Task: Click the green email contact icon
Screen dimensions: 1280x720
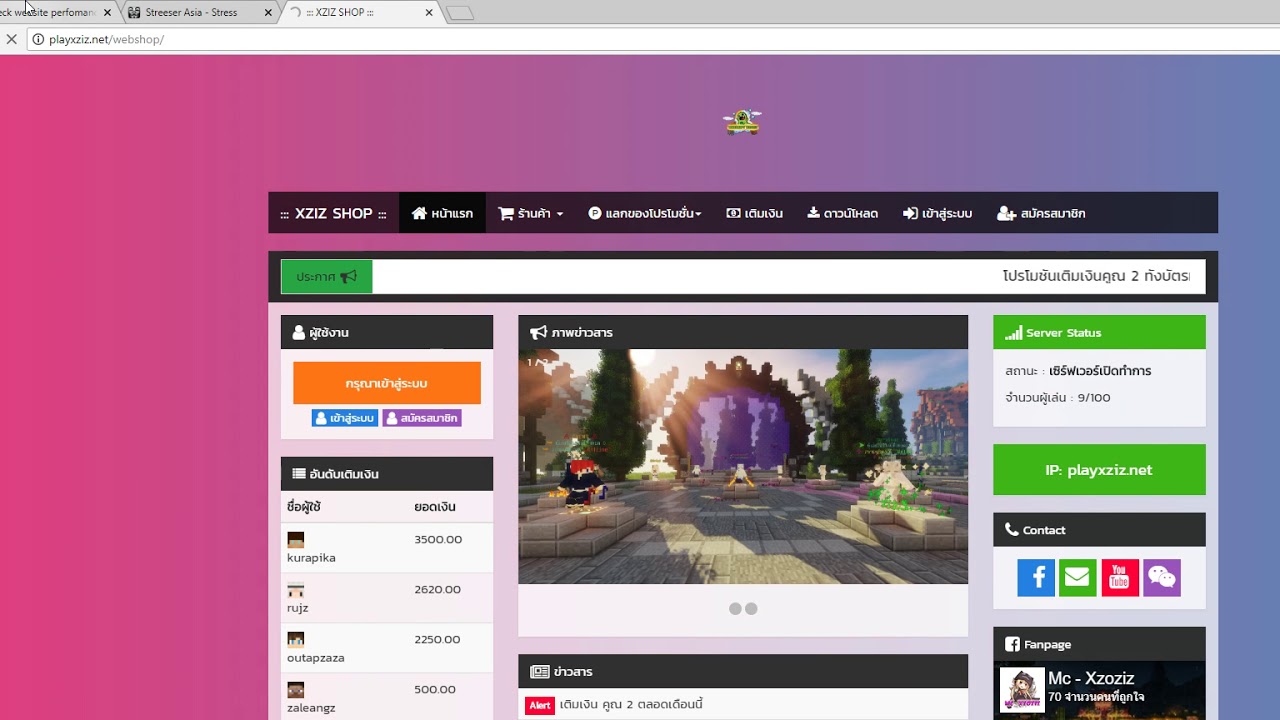Action: coord(1078,578)
